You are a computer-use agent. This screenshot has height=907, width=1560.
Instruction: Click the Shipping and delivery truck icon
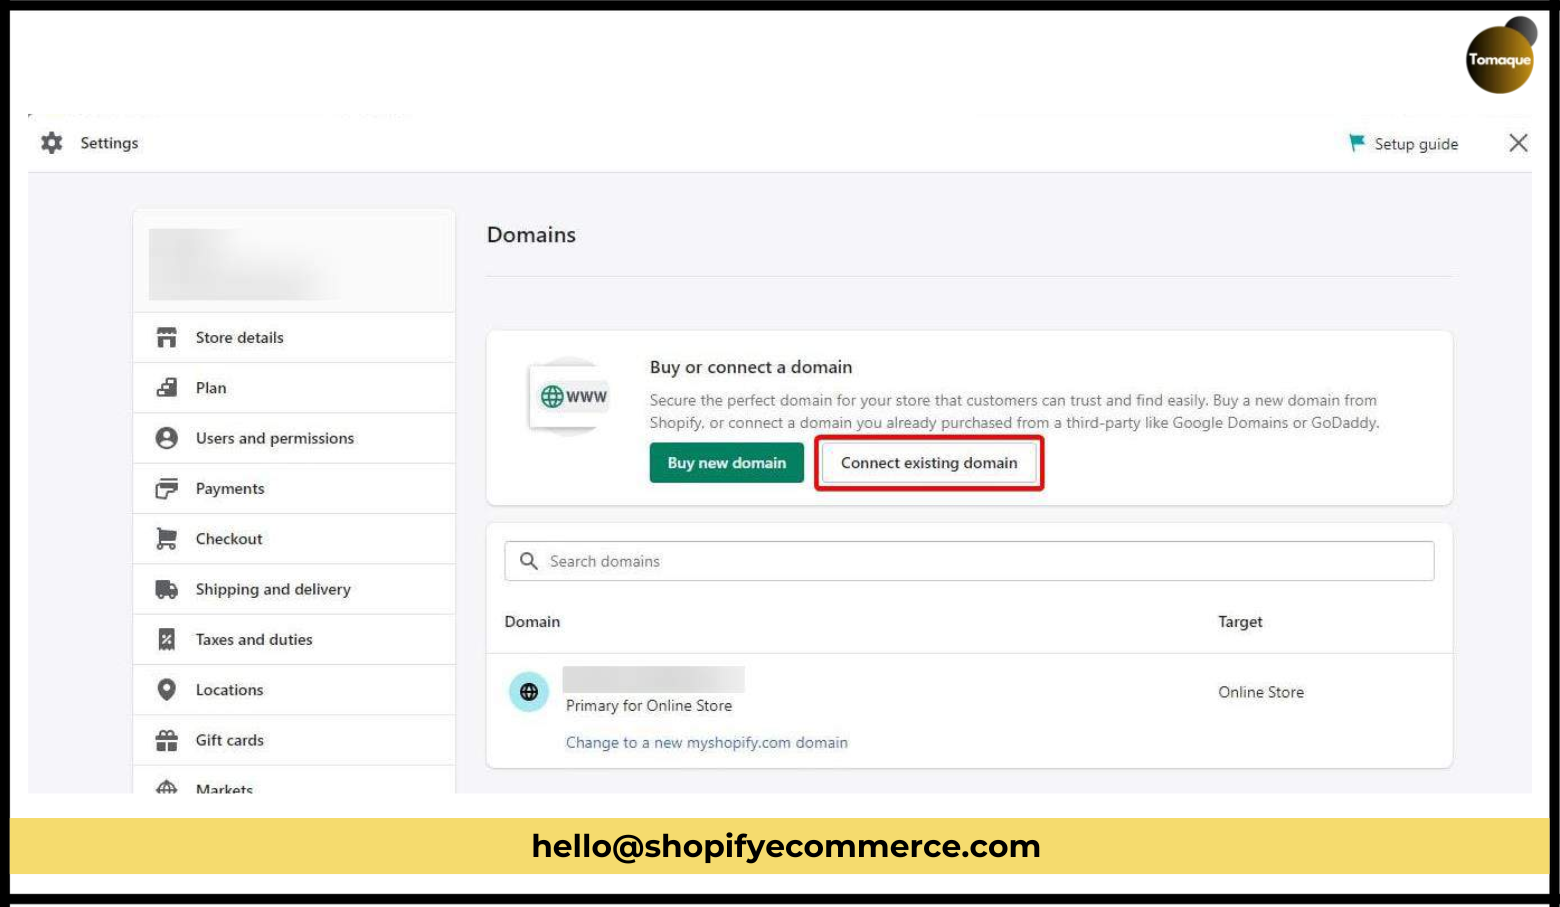(x=167, y=589)
